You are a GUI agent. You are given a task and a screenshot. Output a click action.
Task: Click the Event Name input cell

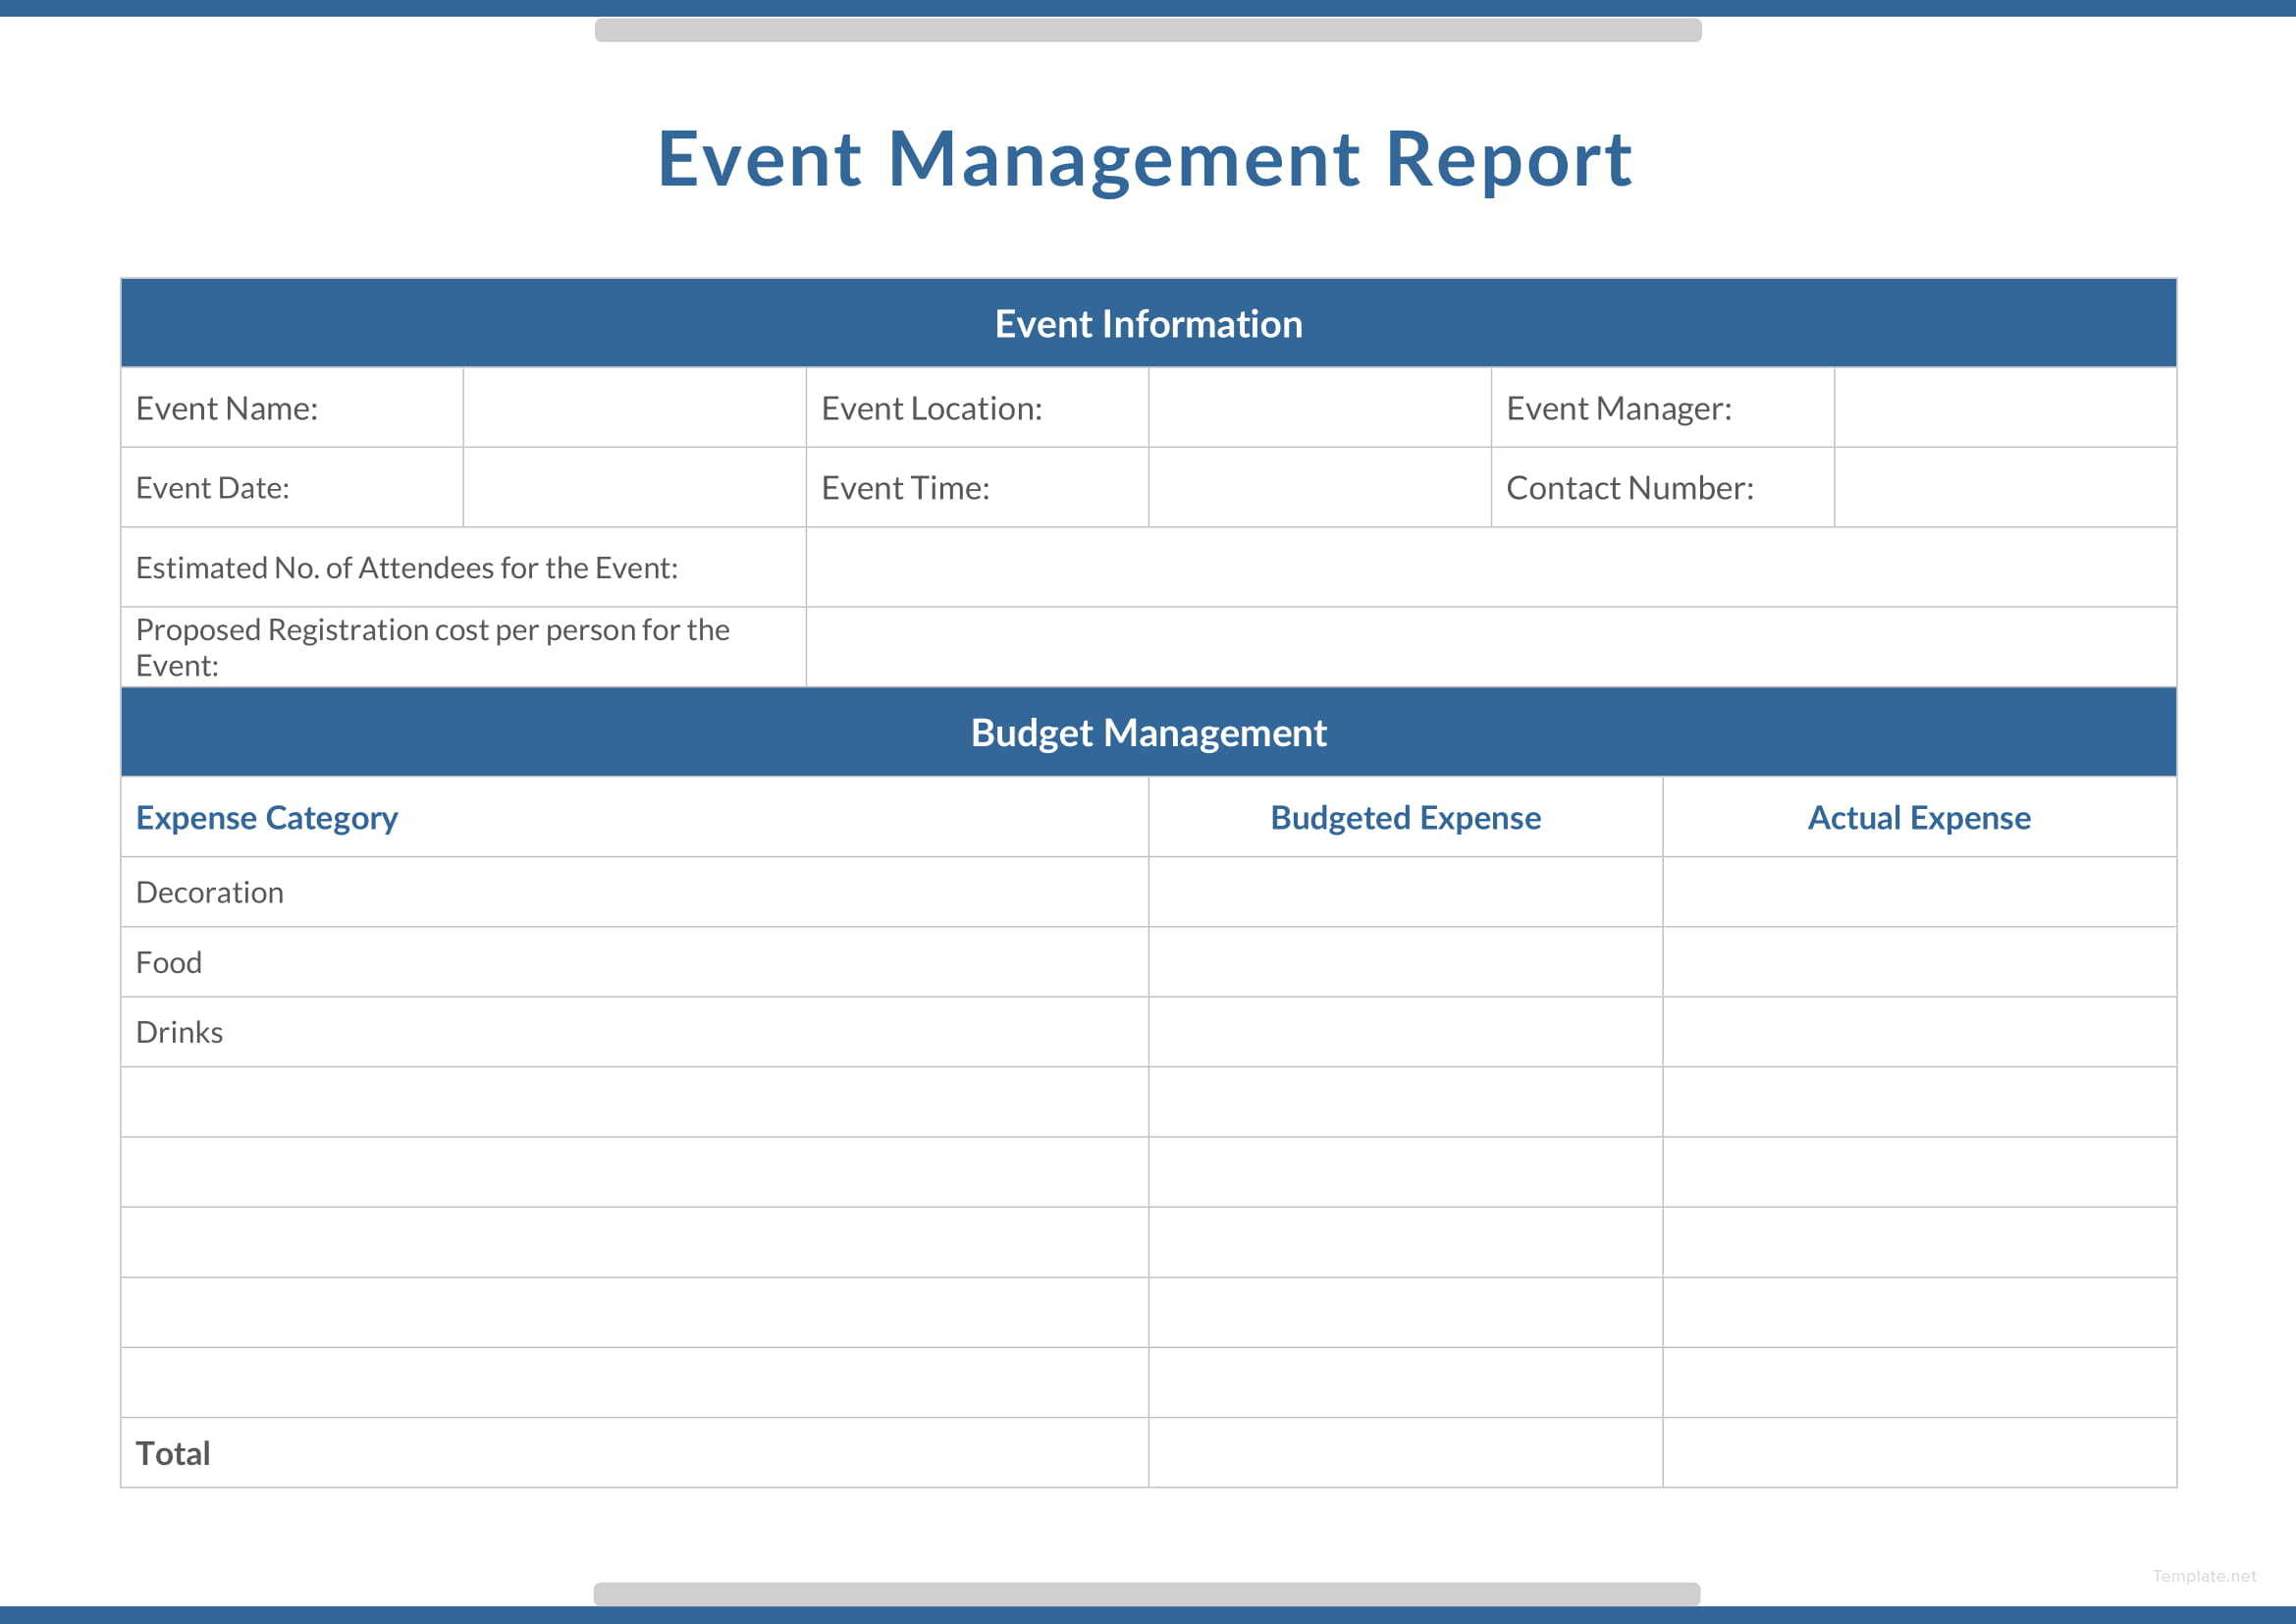634,408
